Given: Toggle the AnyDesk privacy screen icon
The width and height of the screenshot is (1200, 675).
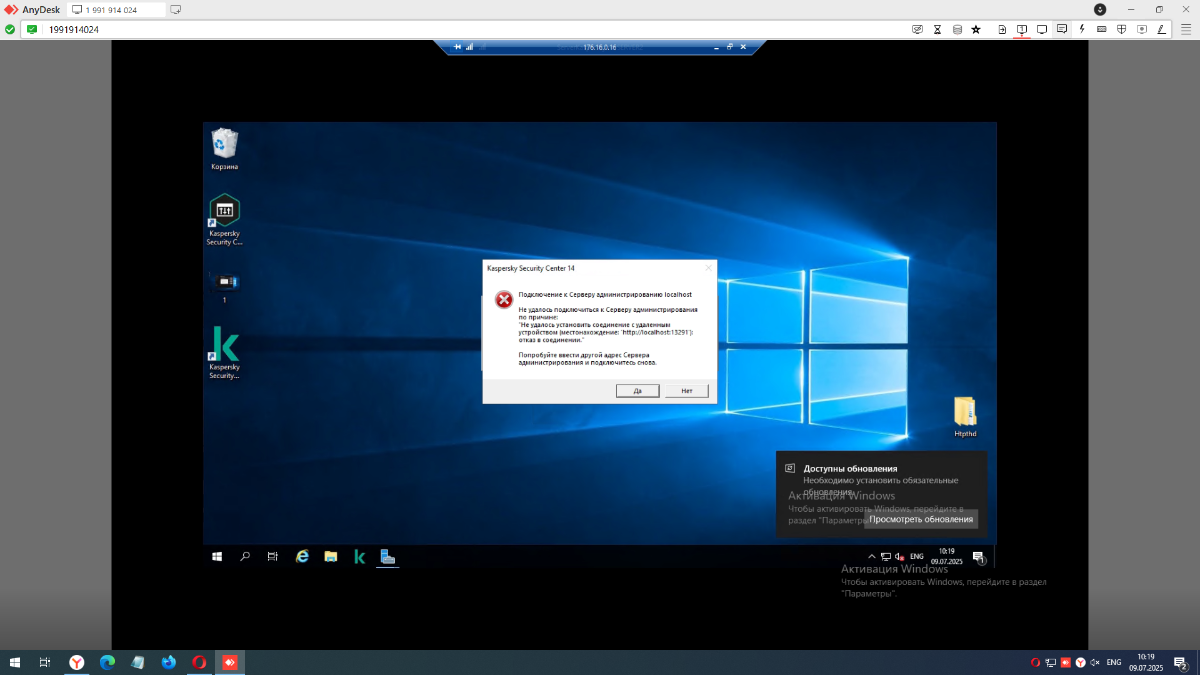Looking at the screenshot, I should (x=917, y=29).
